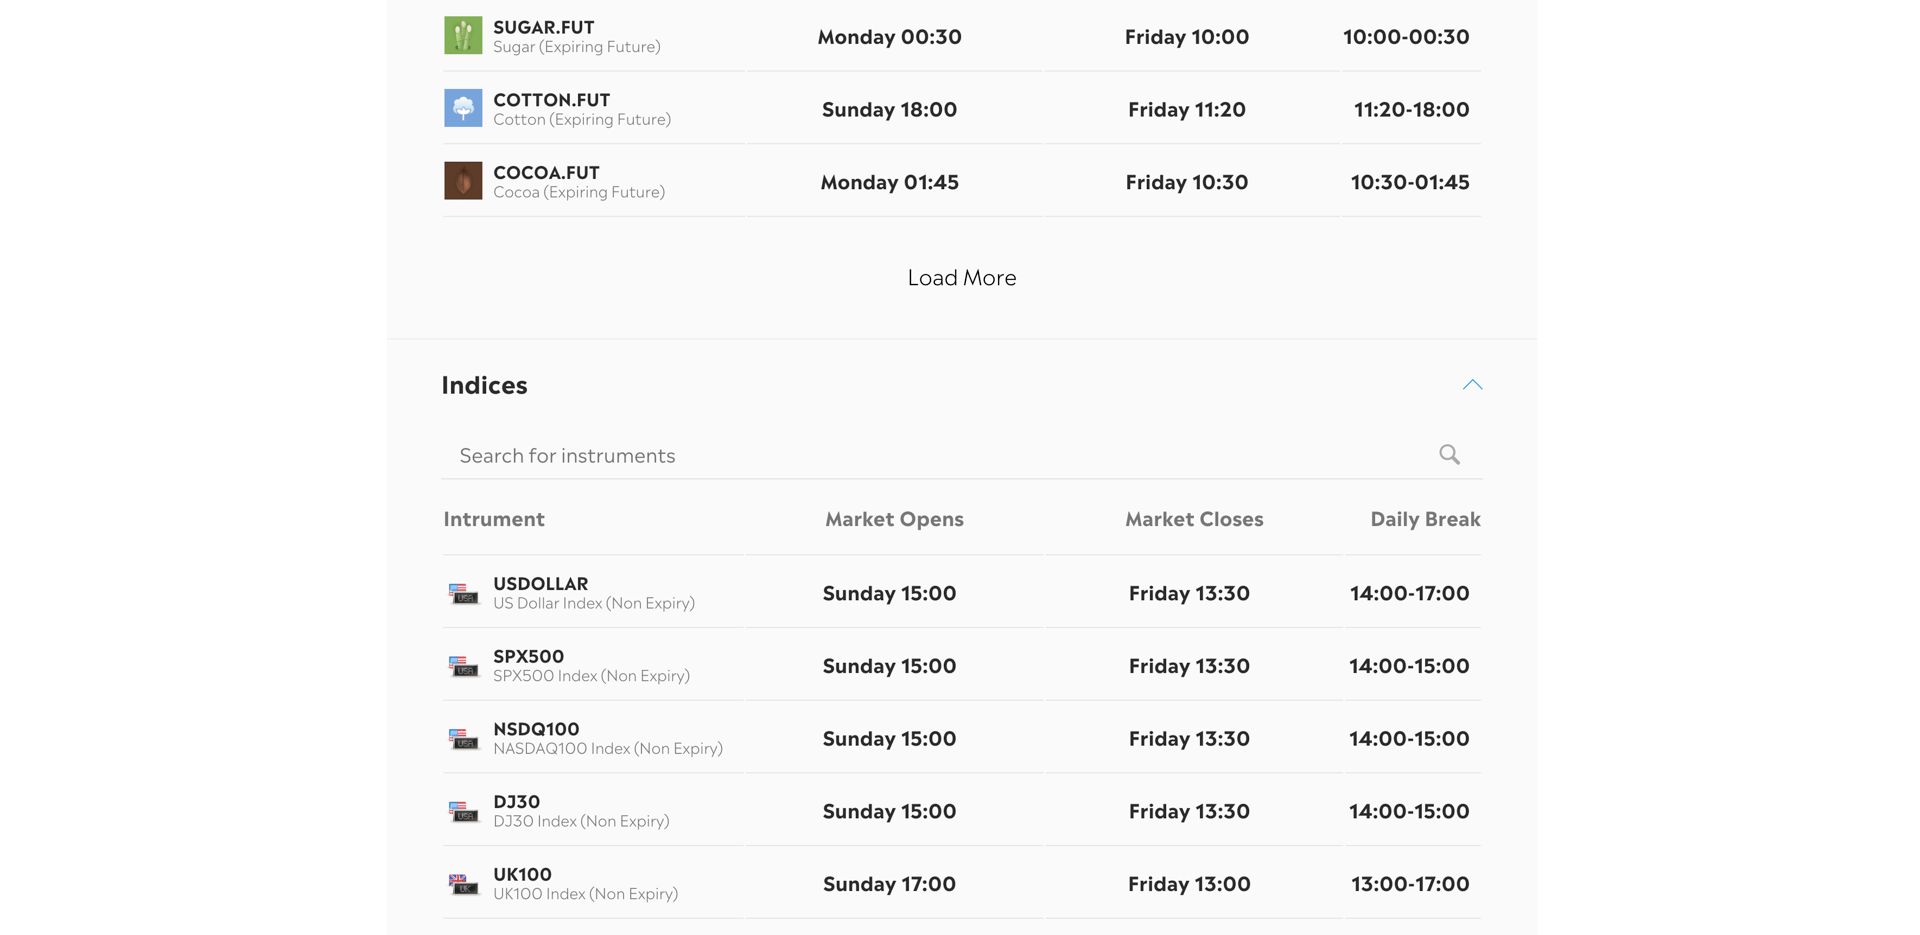The height and width of the screenshot is (935, 1920).
Task: Click the COCOA.FUT cocoa bean icon
Action: tap(463, 181)
